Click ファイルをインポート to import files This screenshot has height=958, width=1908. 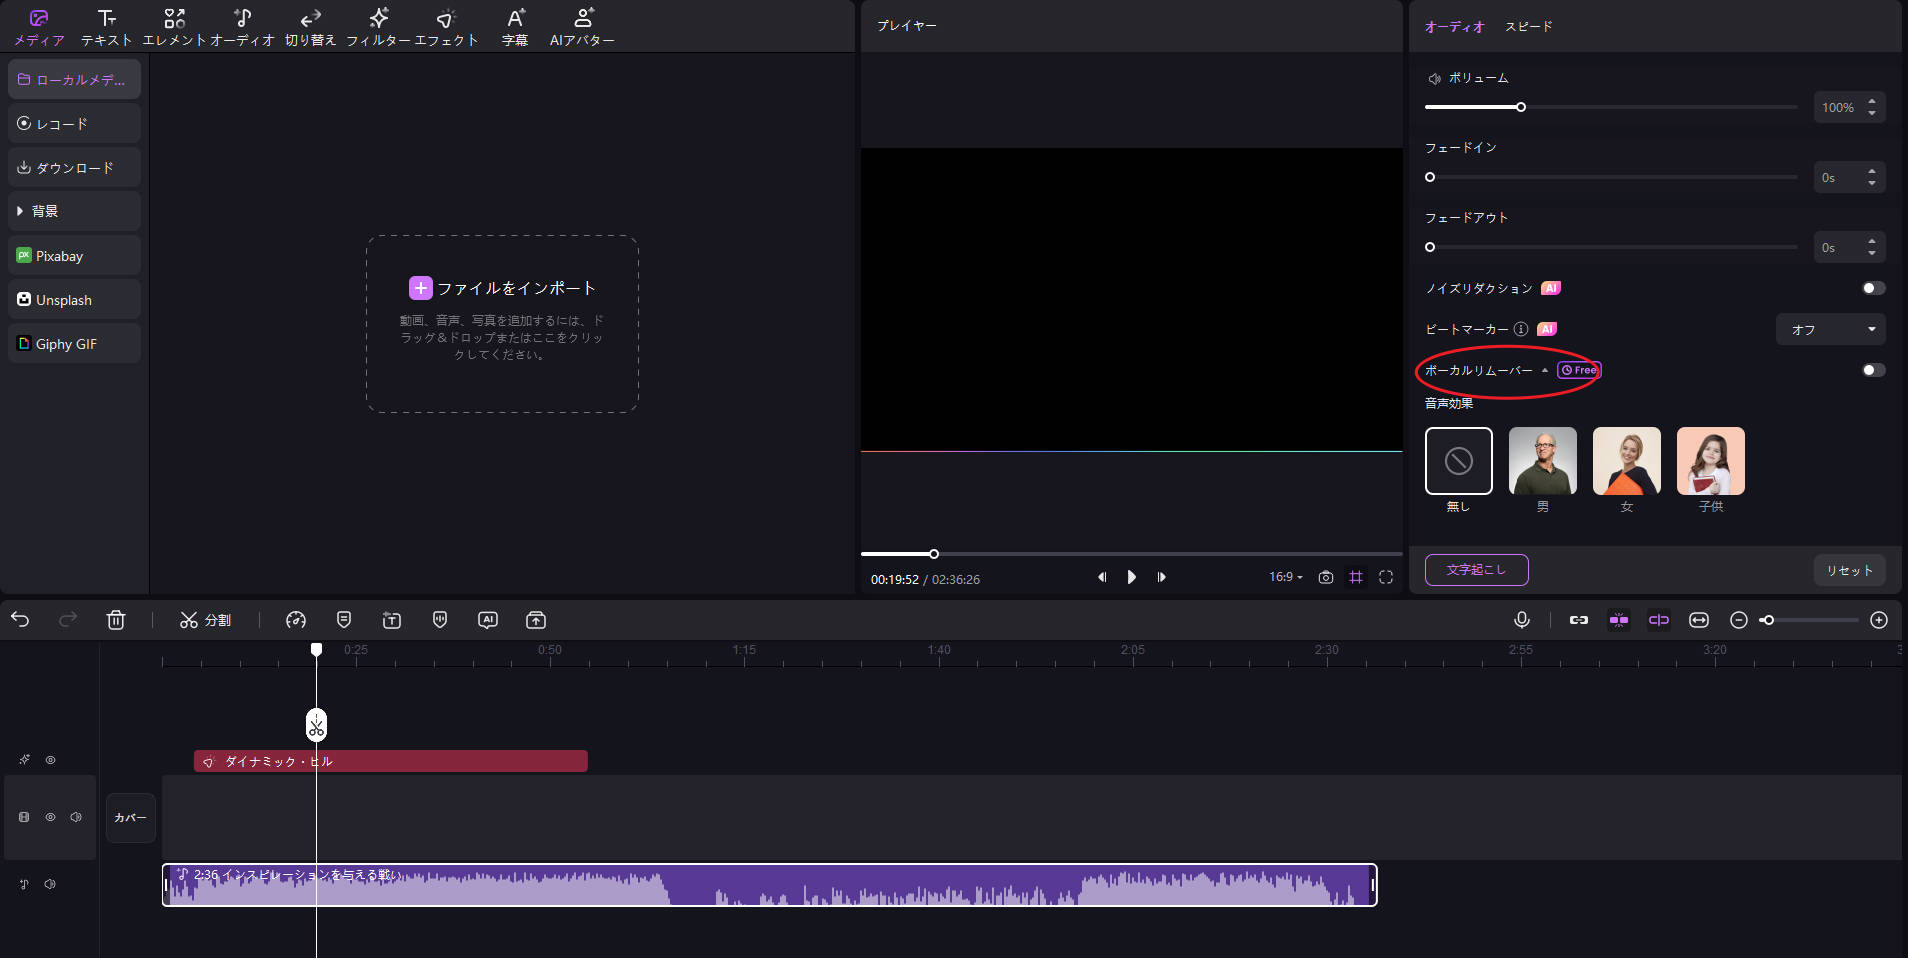503,288
